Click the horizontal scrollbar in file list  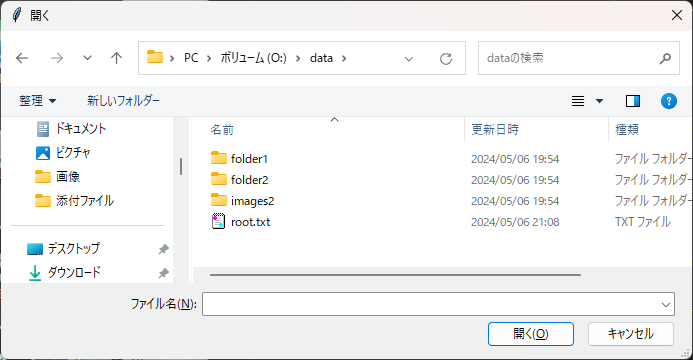click(x=395, y=275)
